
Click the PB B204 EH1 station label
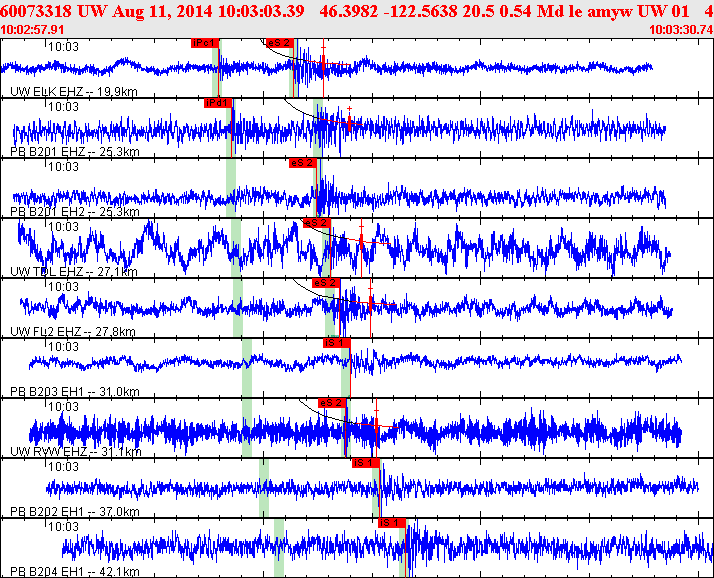[x=75, y=572]
